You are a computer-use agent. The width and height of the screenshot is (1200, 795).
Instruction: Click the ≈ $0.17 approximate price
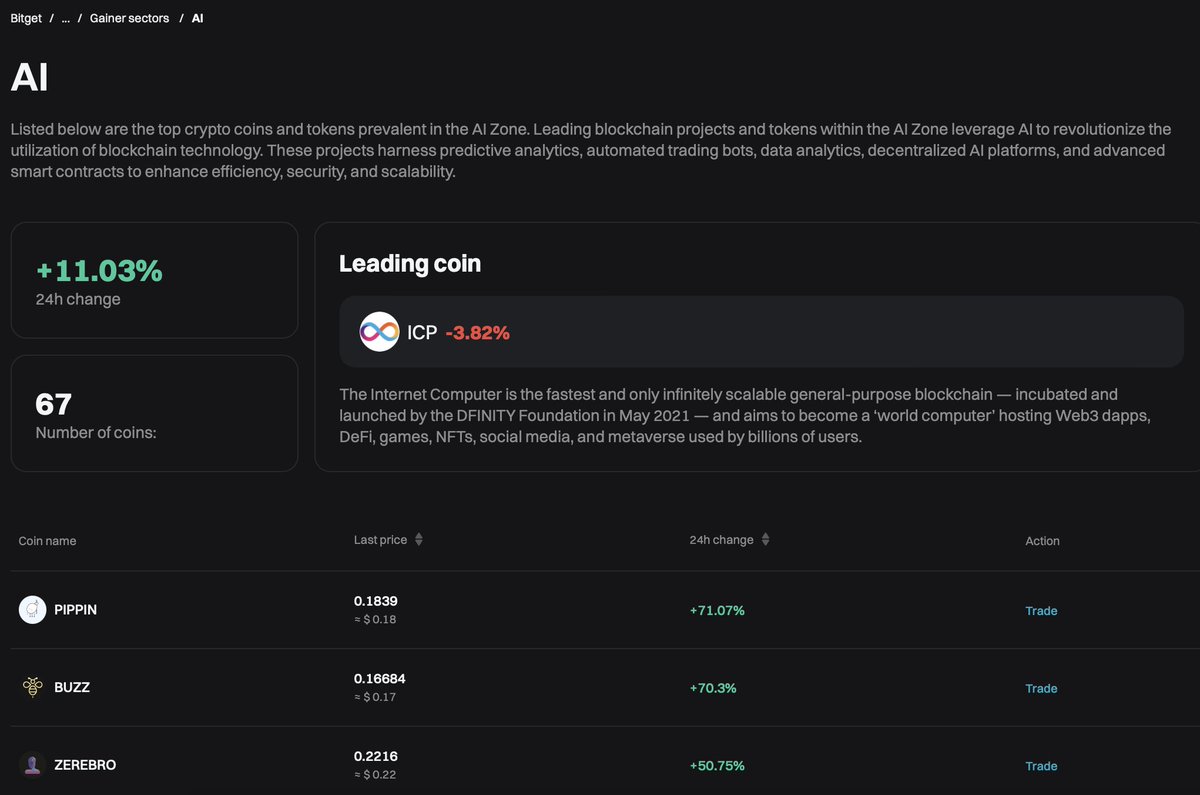click(x=375, y=697)
